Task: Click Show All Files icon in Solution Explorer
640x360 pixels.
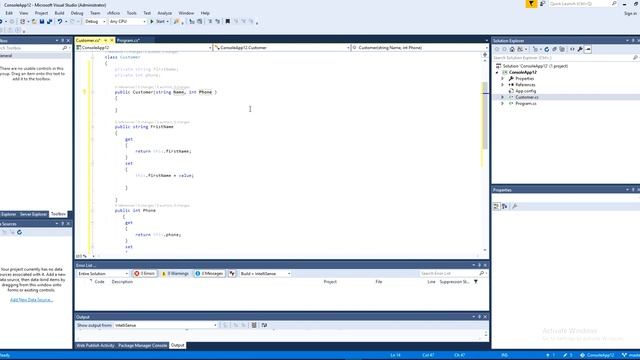Action: coord(562,49)
